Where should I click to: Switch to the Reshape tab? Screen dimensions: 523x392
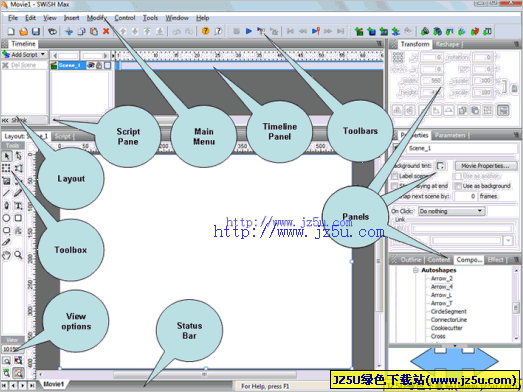[448, 44]
